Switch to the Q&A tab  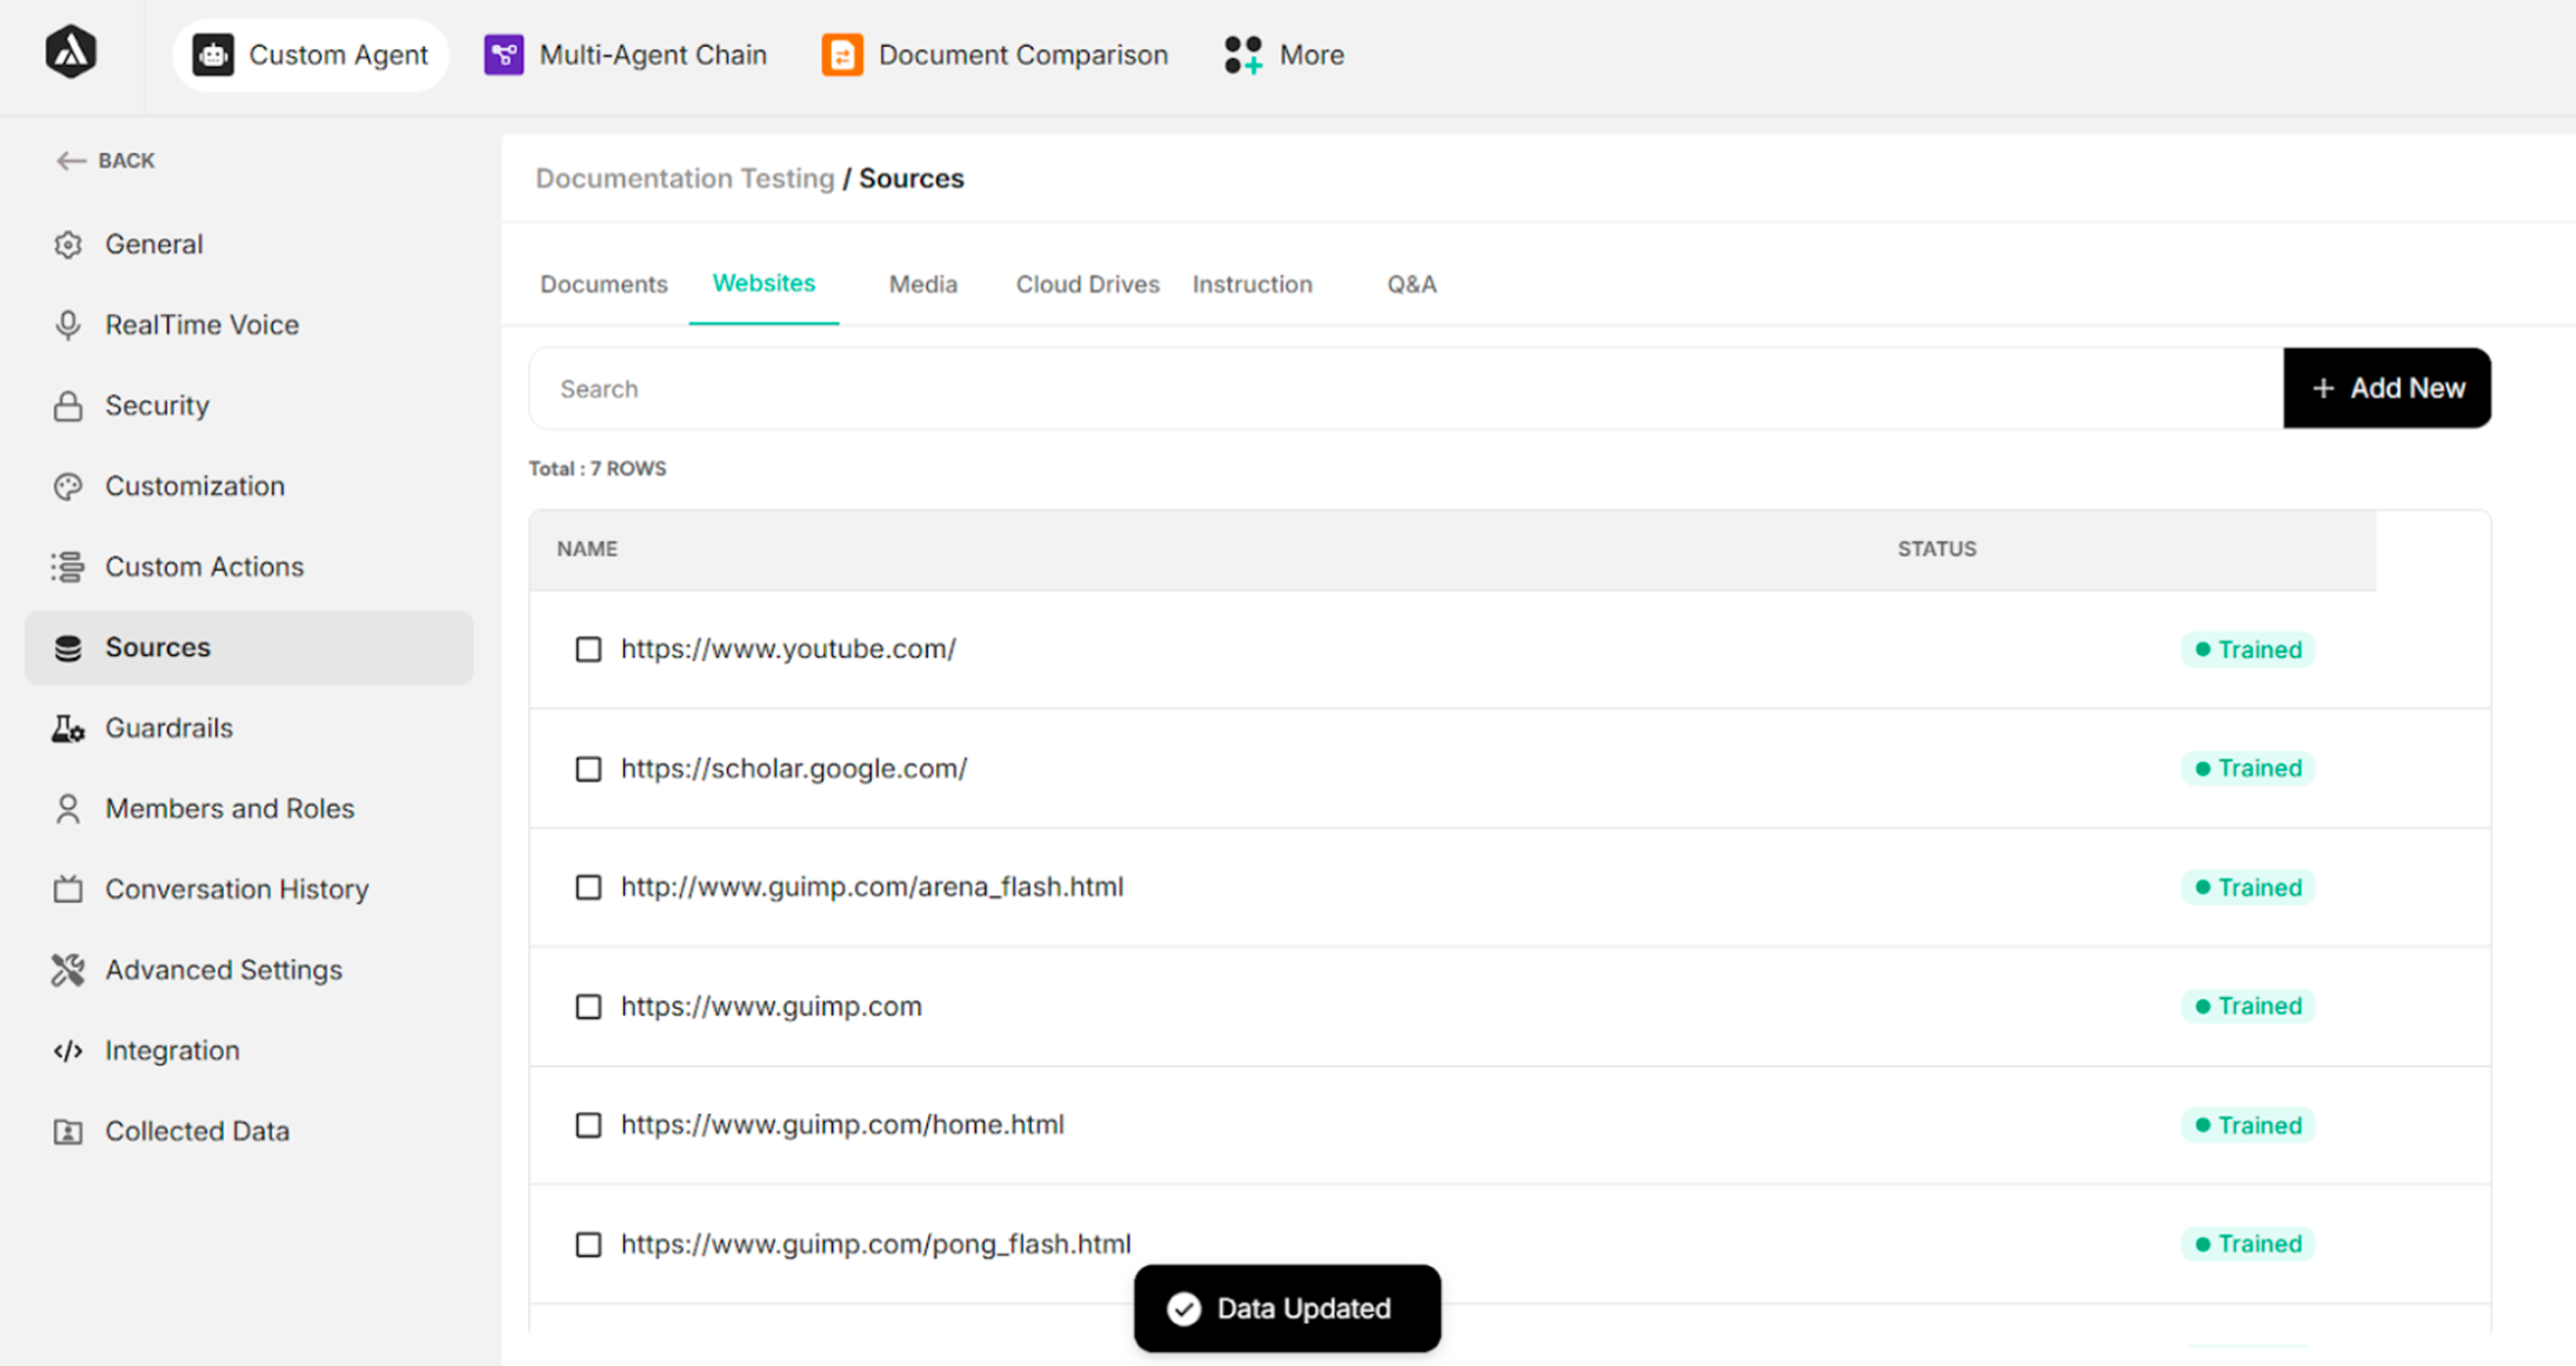(1411, 285)
